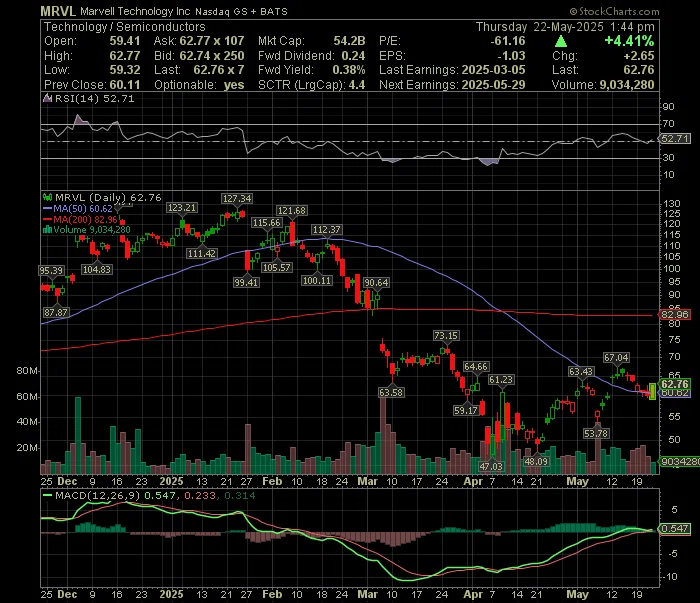The image size is (700, 603).
Task: Click the volume bars icon in chart legend
Action: tap(47, 230)
